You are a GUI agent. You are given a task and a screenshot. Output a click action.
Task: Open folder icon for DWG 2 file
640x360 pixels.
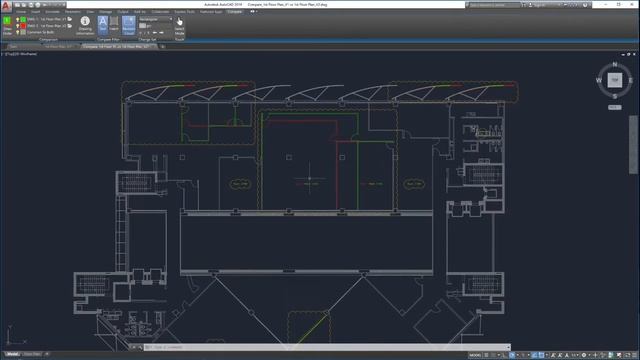point(70,26)
